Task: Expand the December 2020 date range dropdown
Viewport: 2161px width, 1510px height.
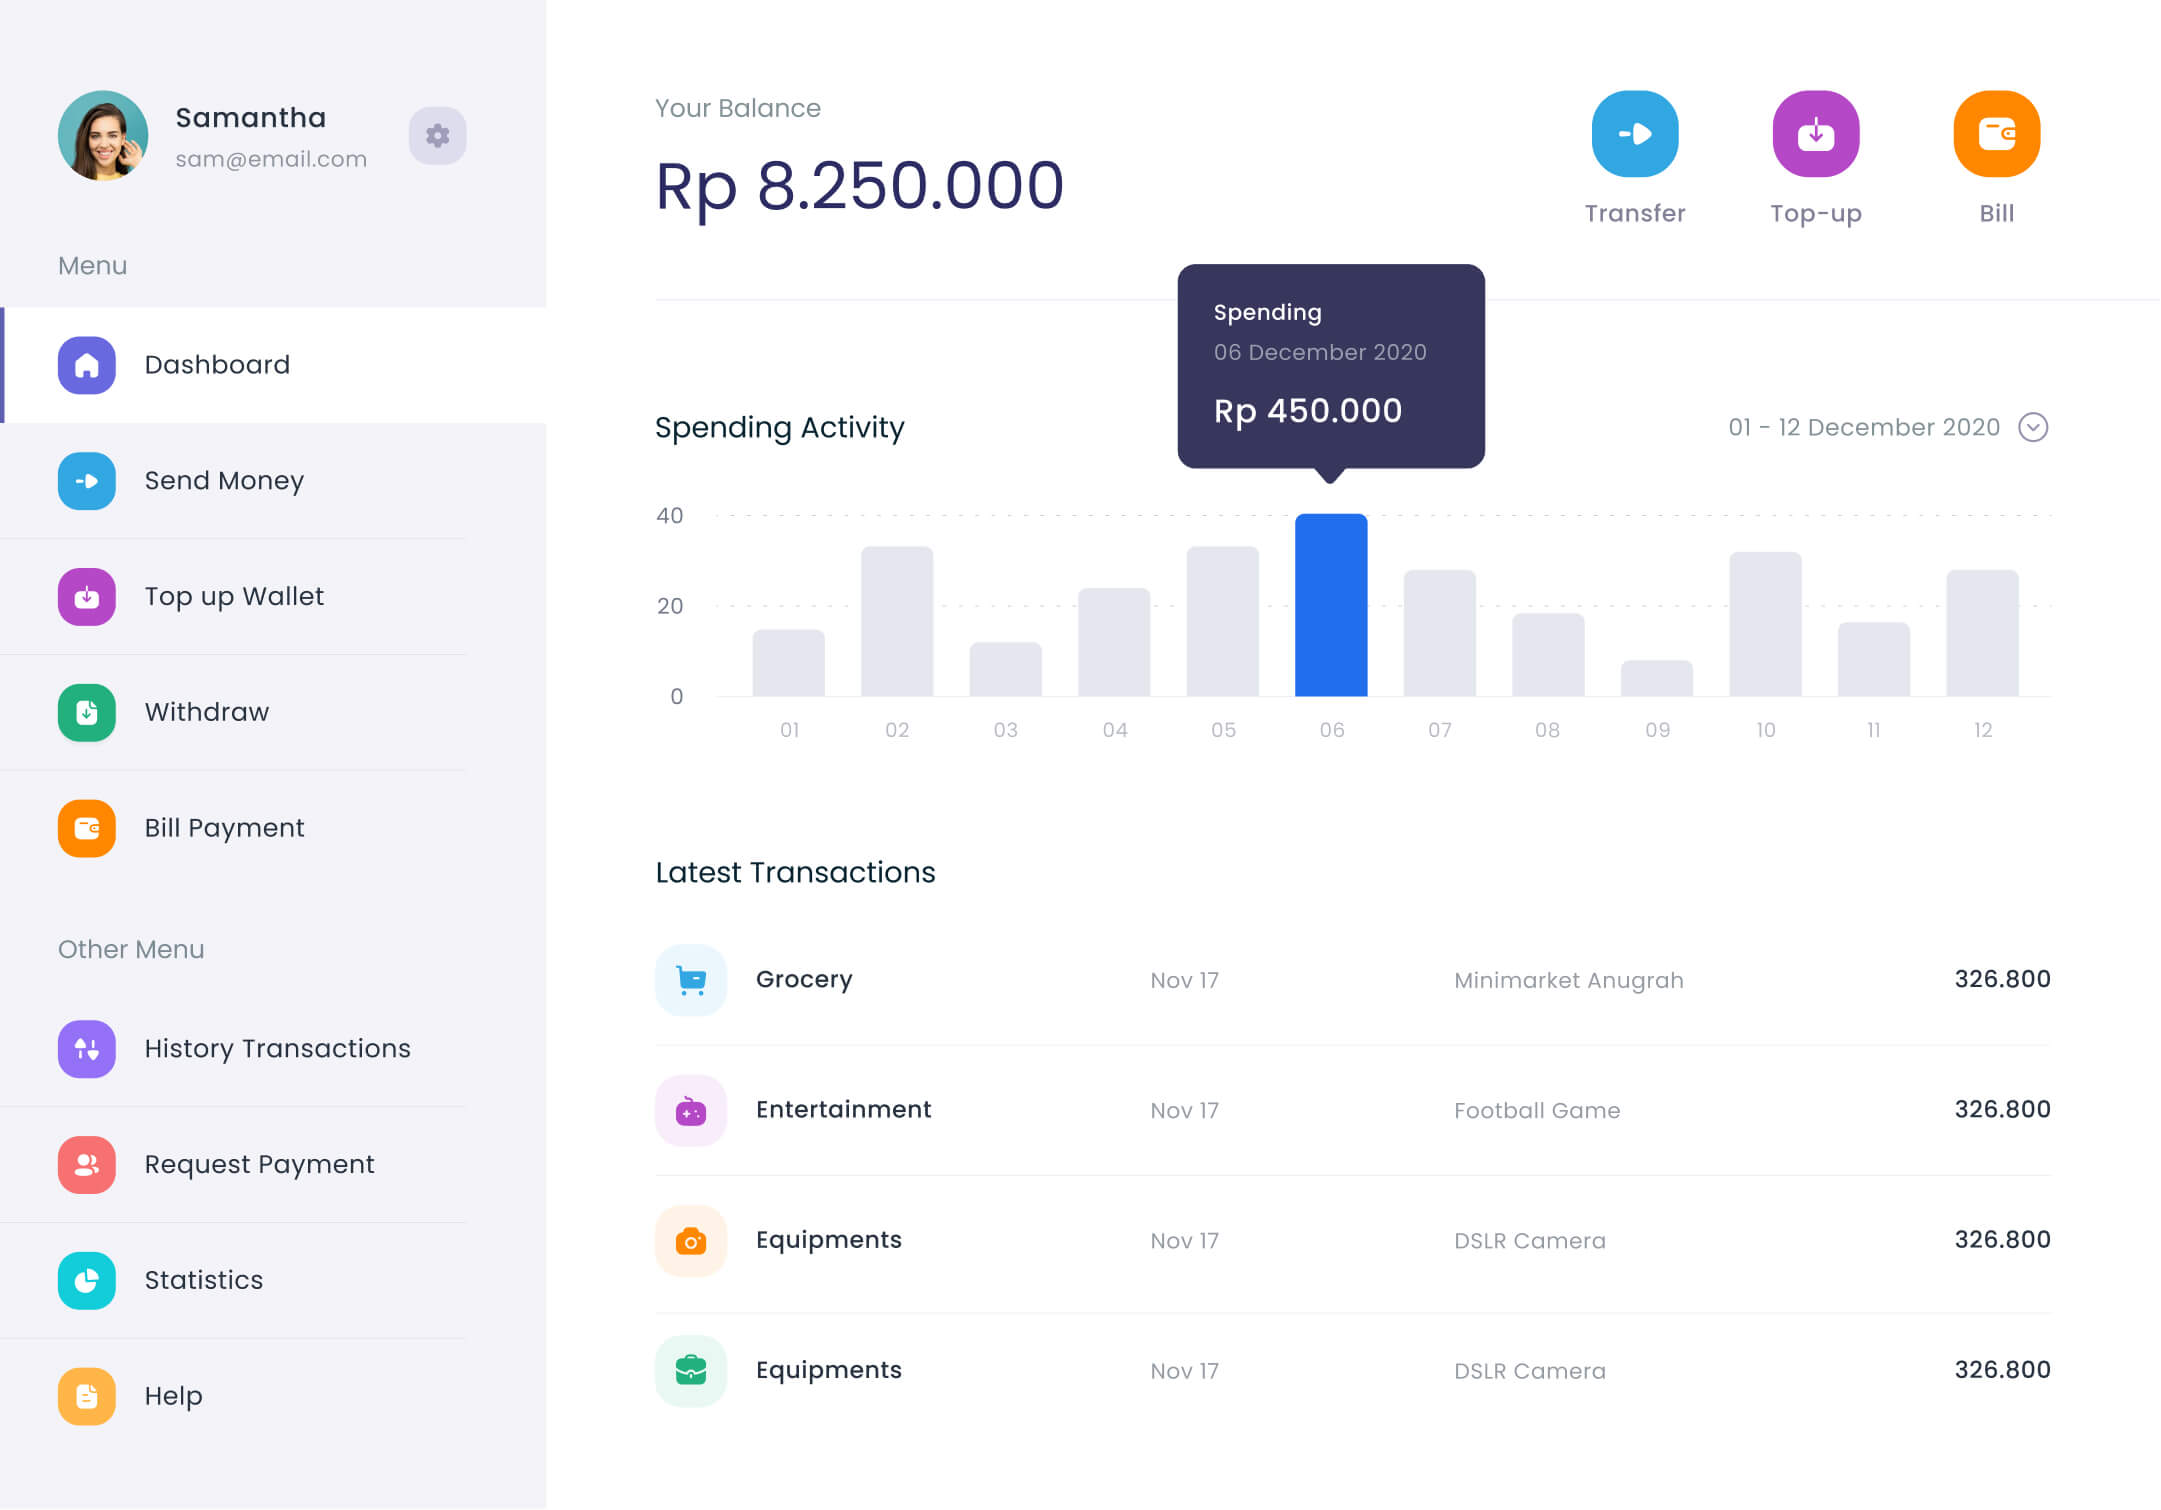Action: click(2032, 427)
